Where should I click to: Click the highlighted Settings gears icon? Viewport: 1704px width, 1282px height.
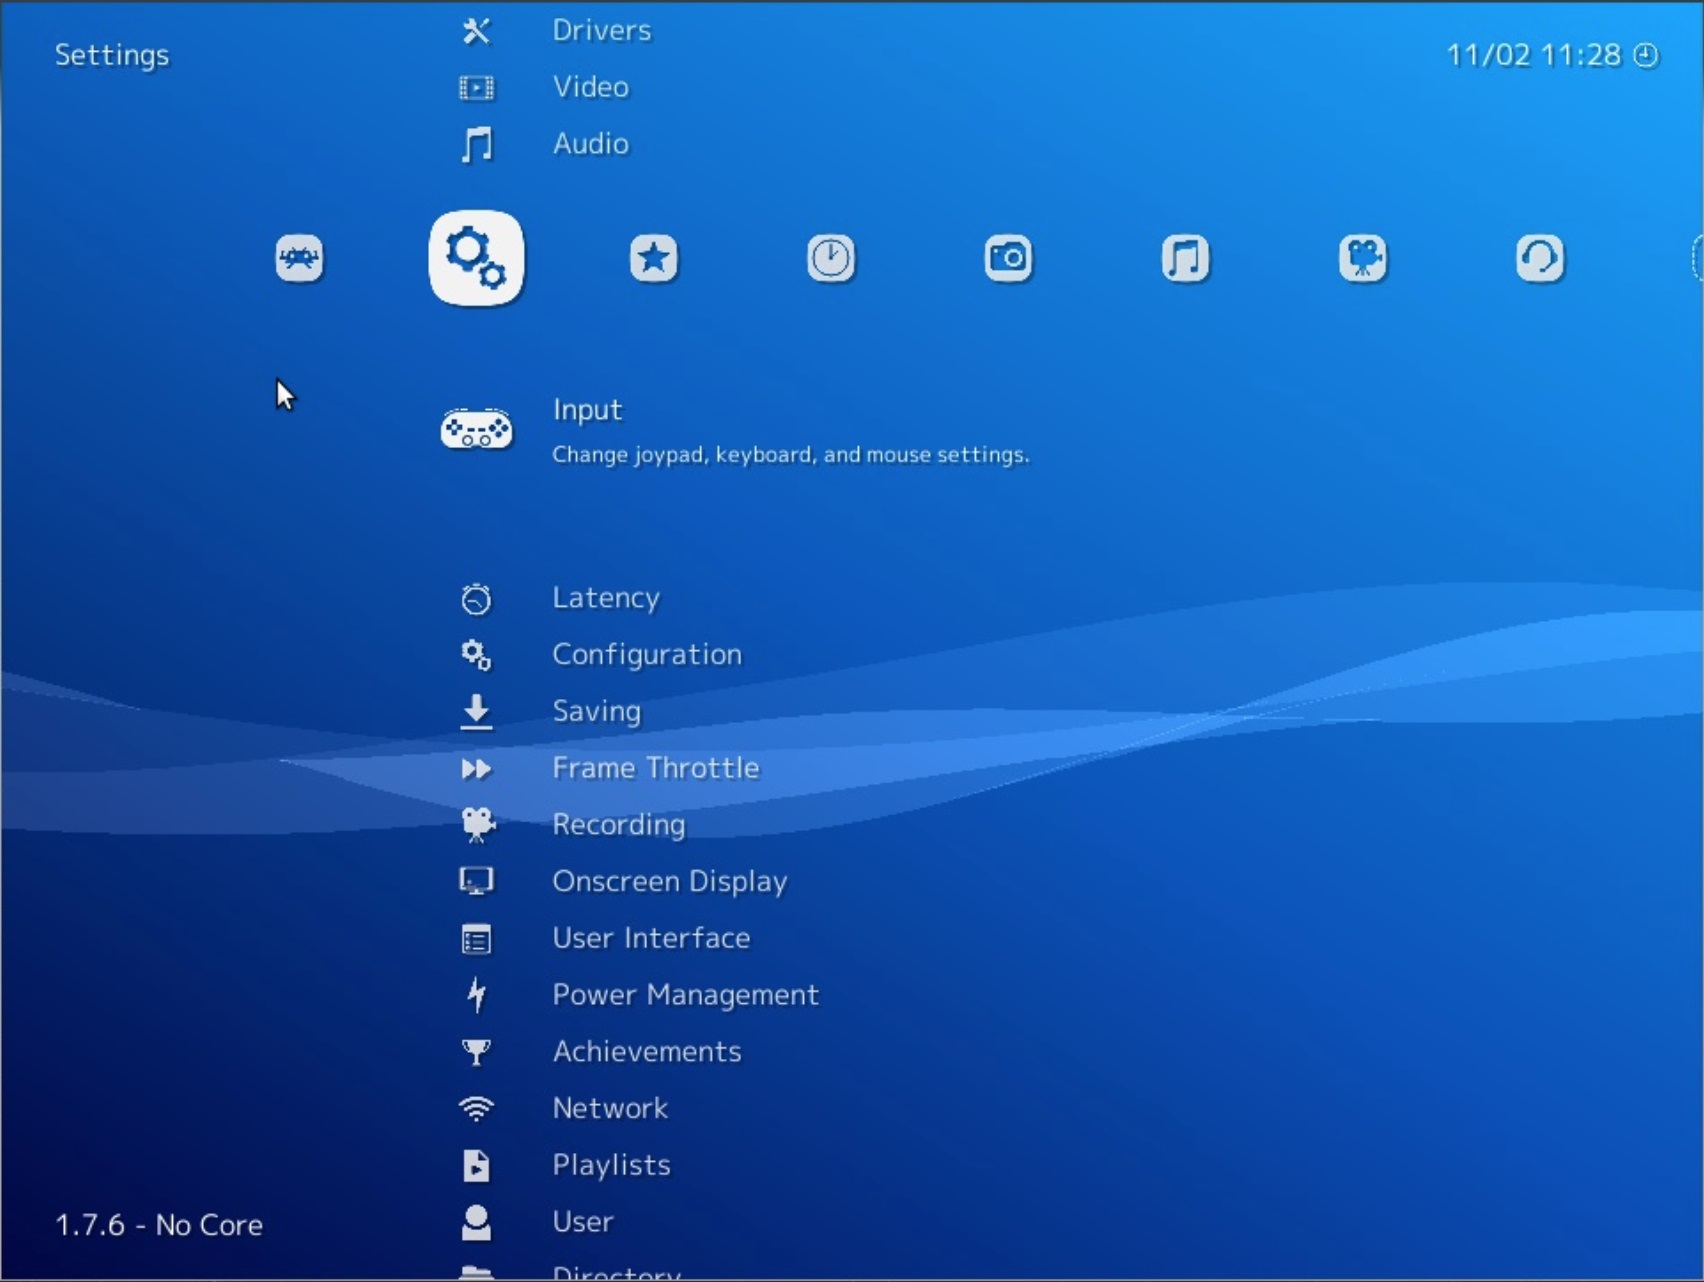pyautogui.click(x=476, y=258)
